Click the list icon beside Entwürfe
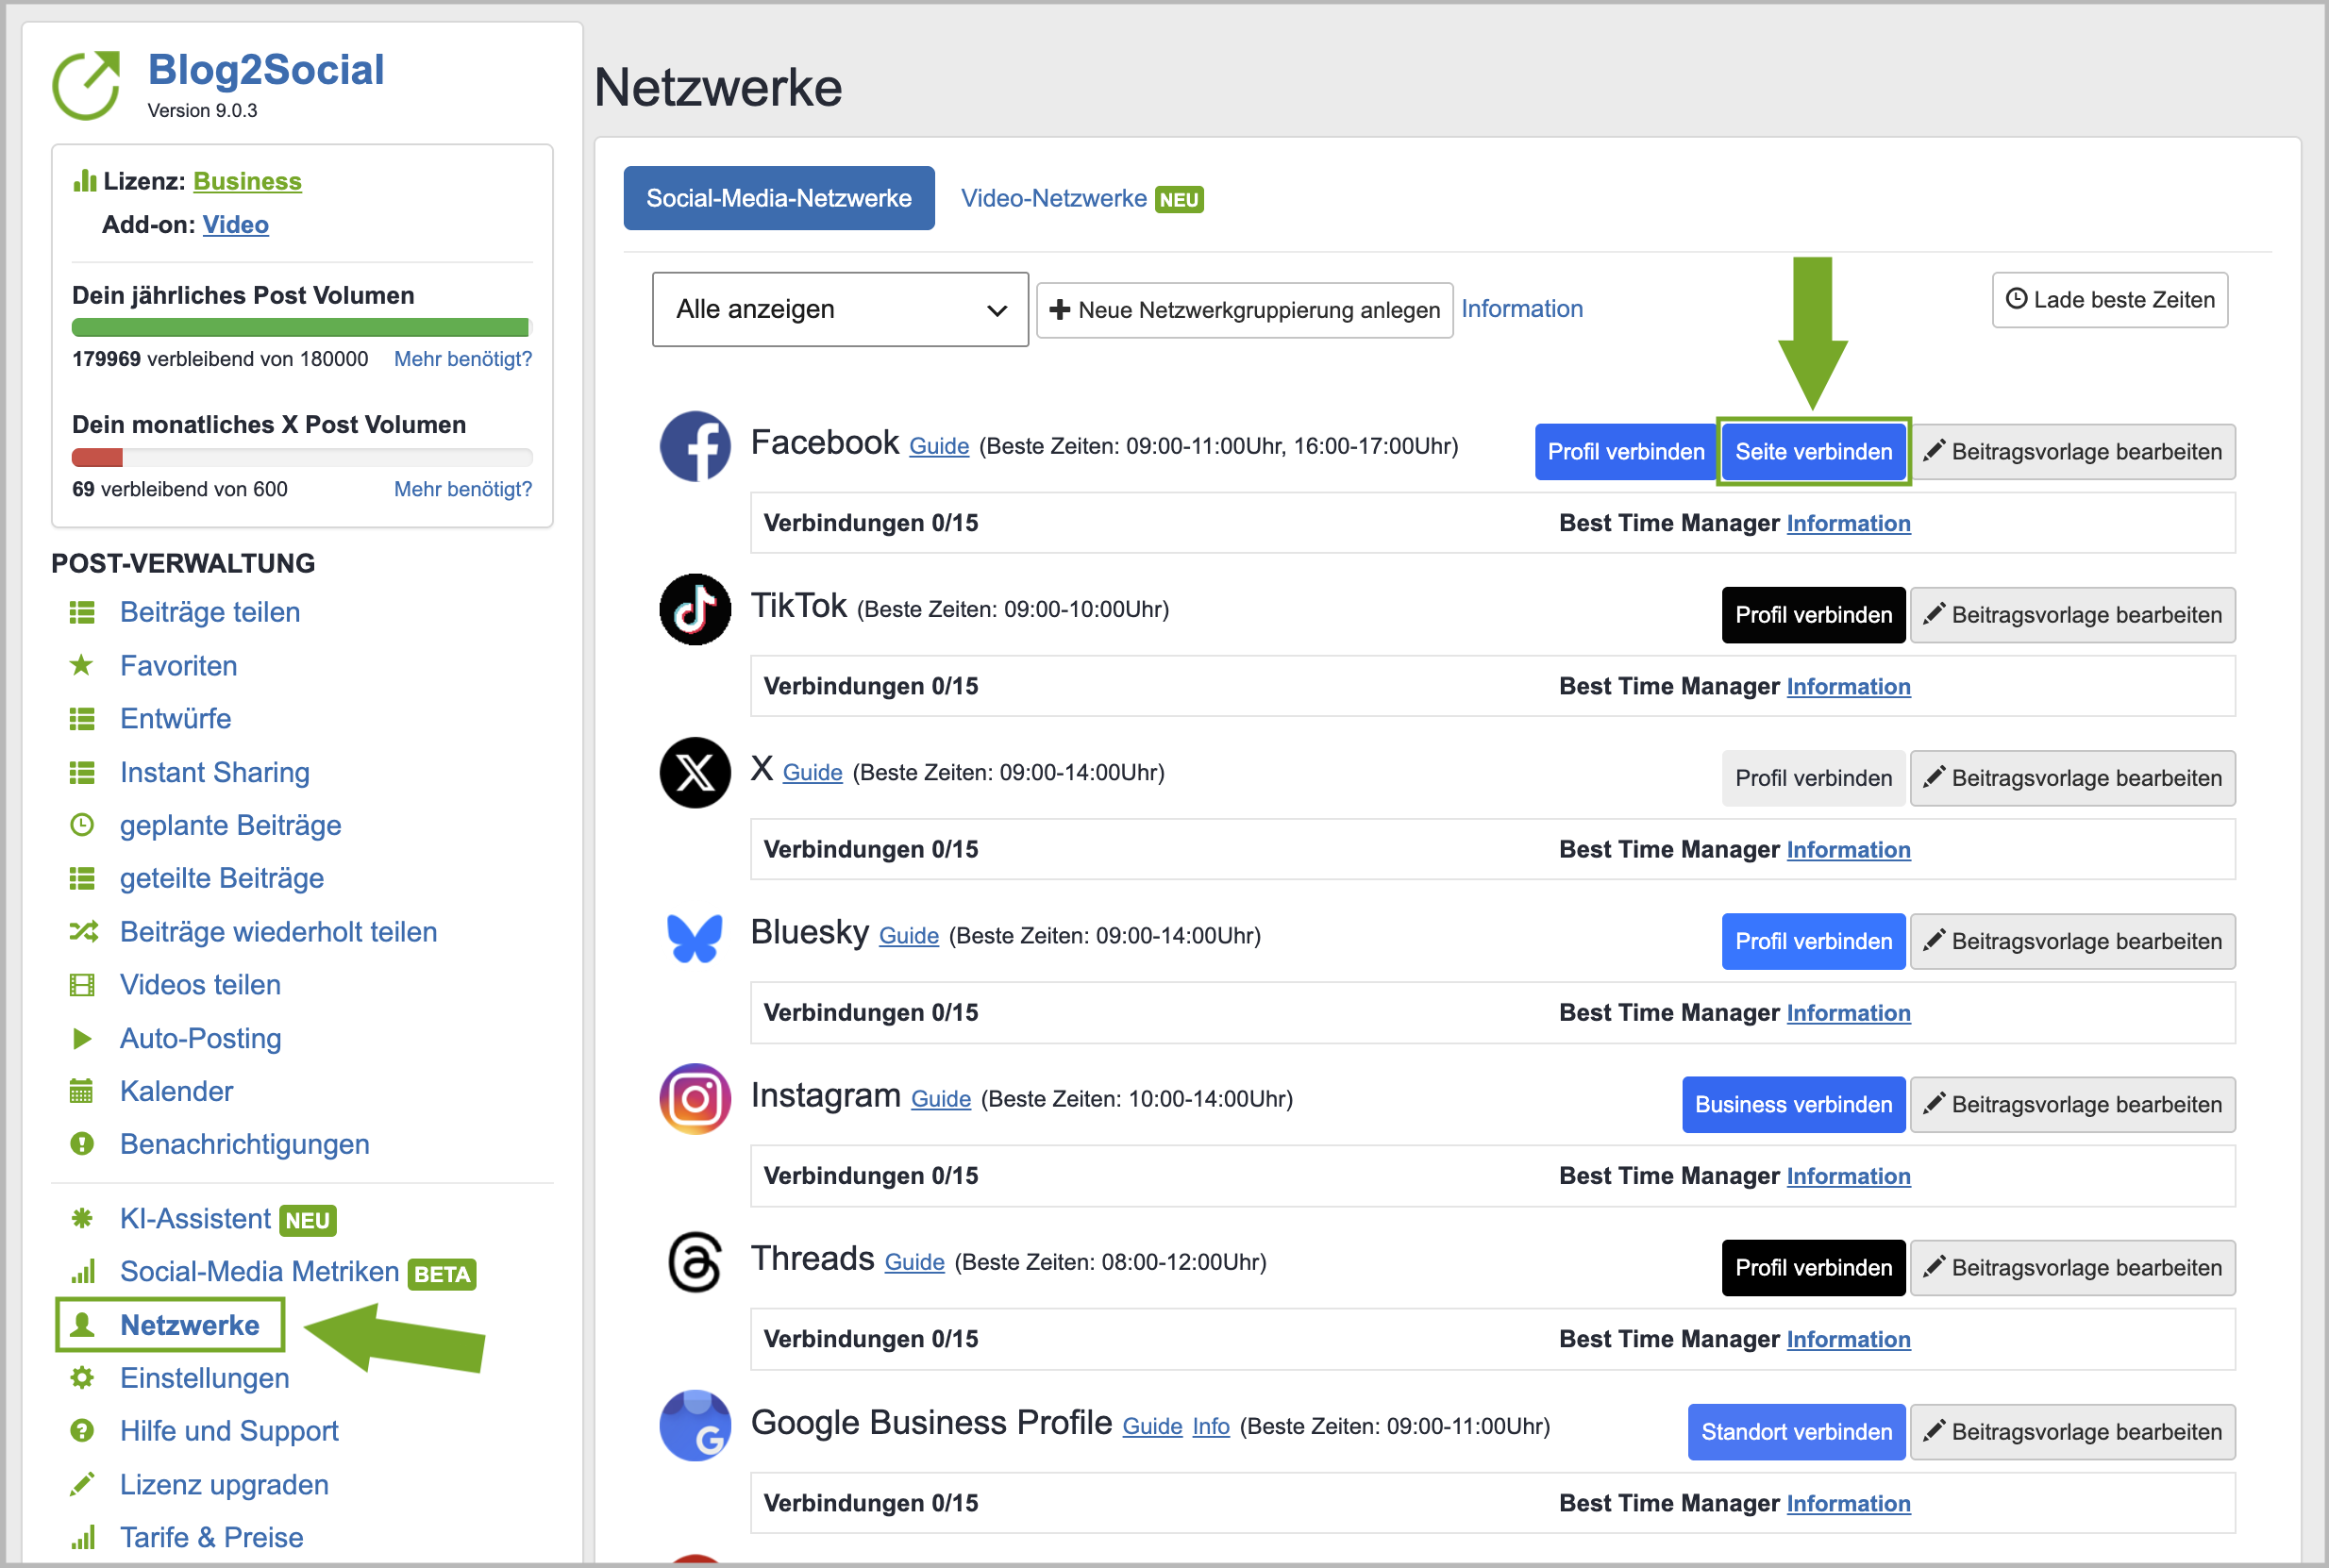The width and height of the screenshot is (2329, 1568). [82, 718]
